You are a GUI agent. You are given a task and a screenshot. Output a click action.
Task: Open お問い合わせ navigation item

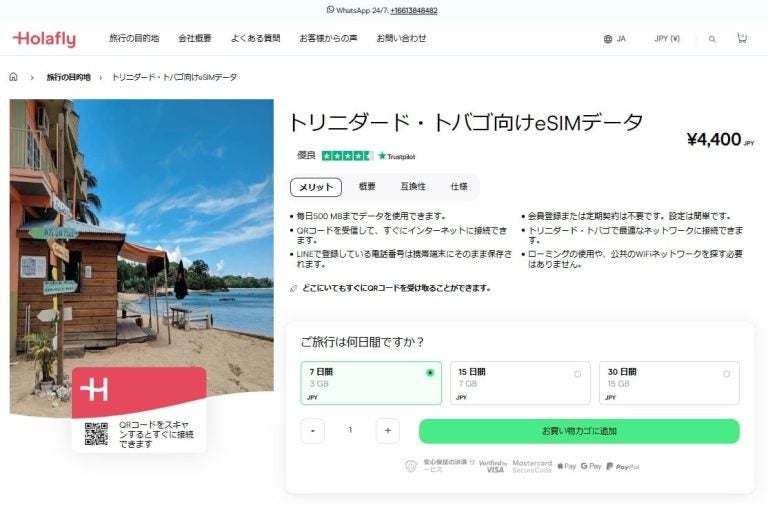(x=401, y=38)
